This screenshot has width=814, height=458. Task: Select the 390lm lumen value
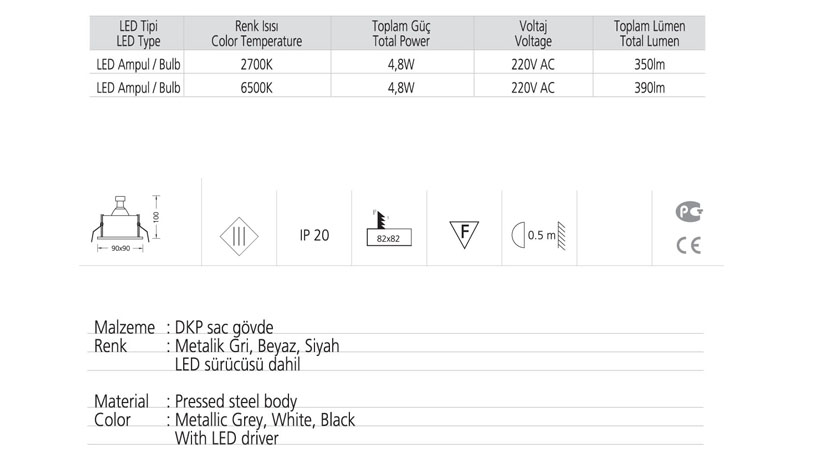coord(648,87)
